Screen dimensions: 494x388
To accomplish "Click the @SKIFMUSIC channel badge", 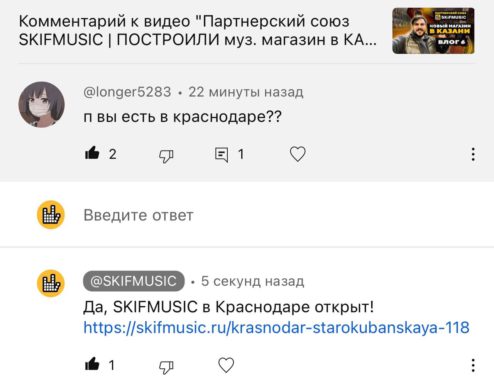I will 133,281.
